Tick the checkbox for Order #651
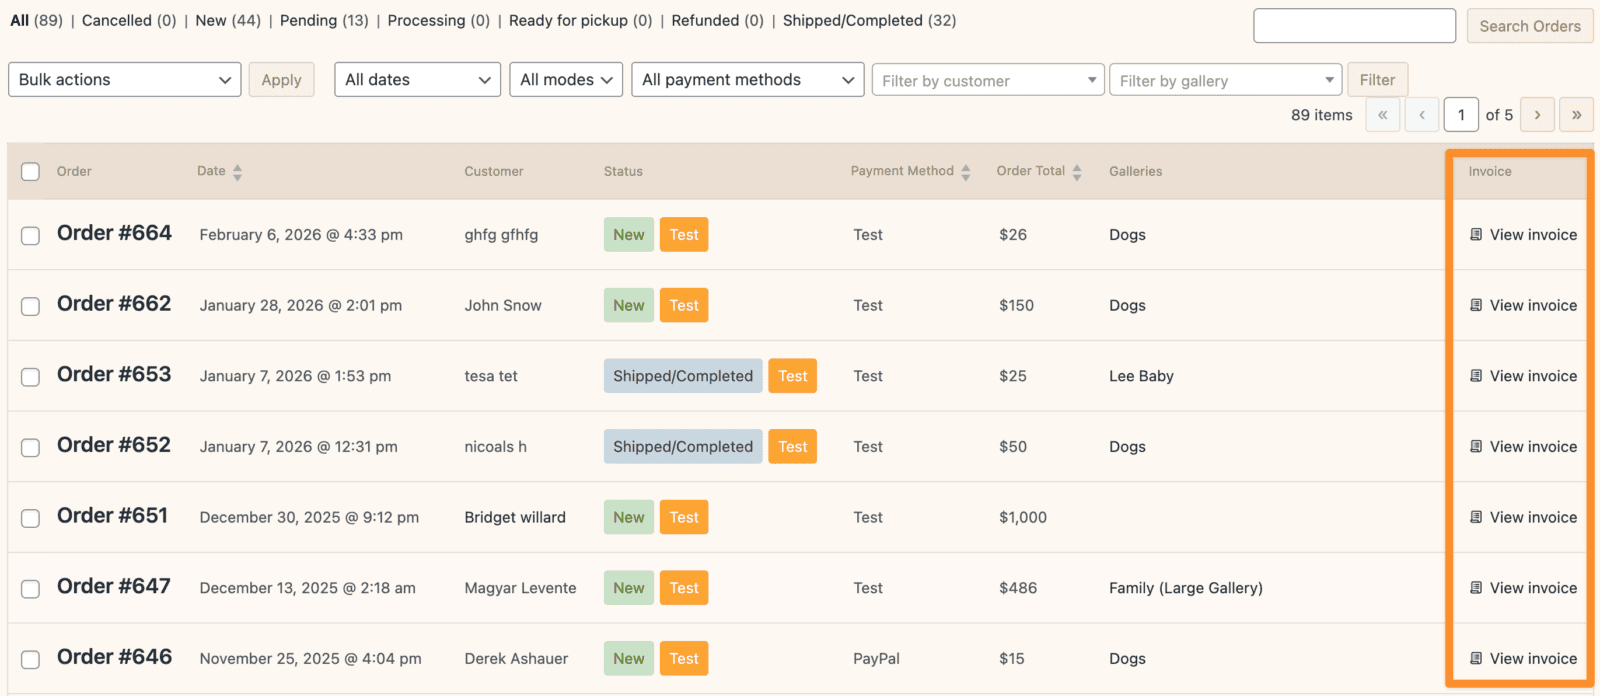This screenshot has width=1600, height=696. point(31,518)
